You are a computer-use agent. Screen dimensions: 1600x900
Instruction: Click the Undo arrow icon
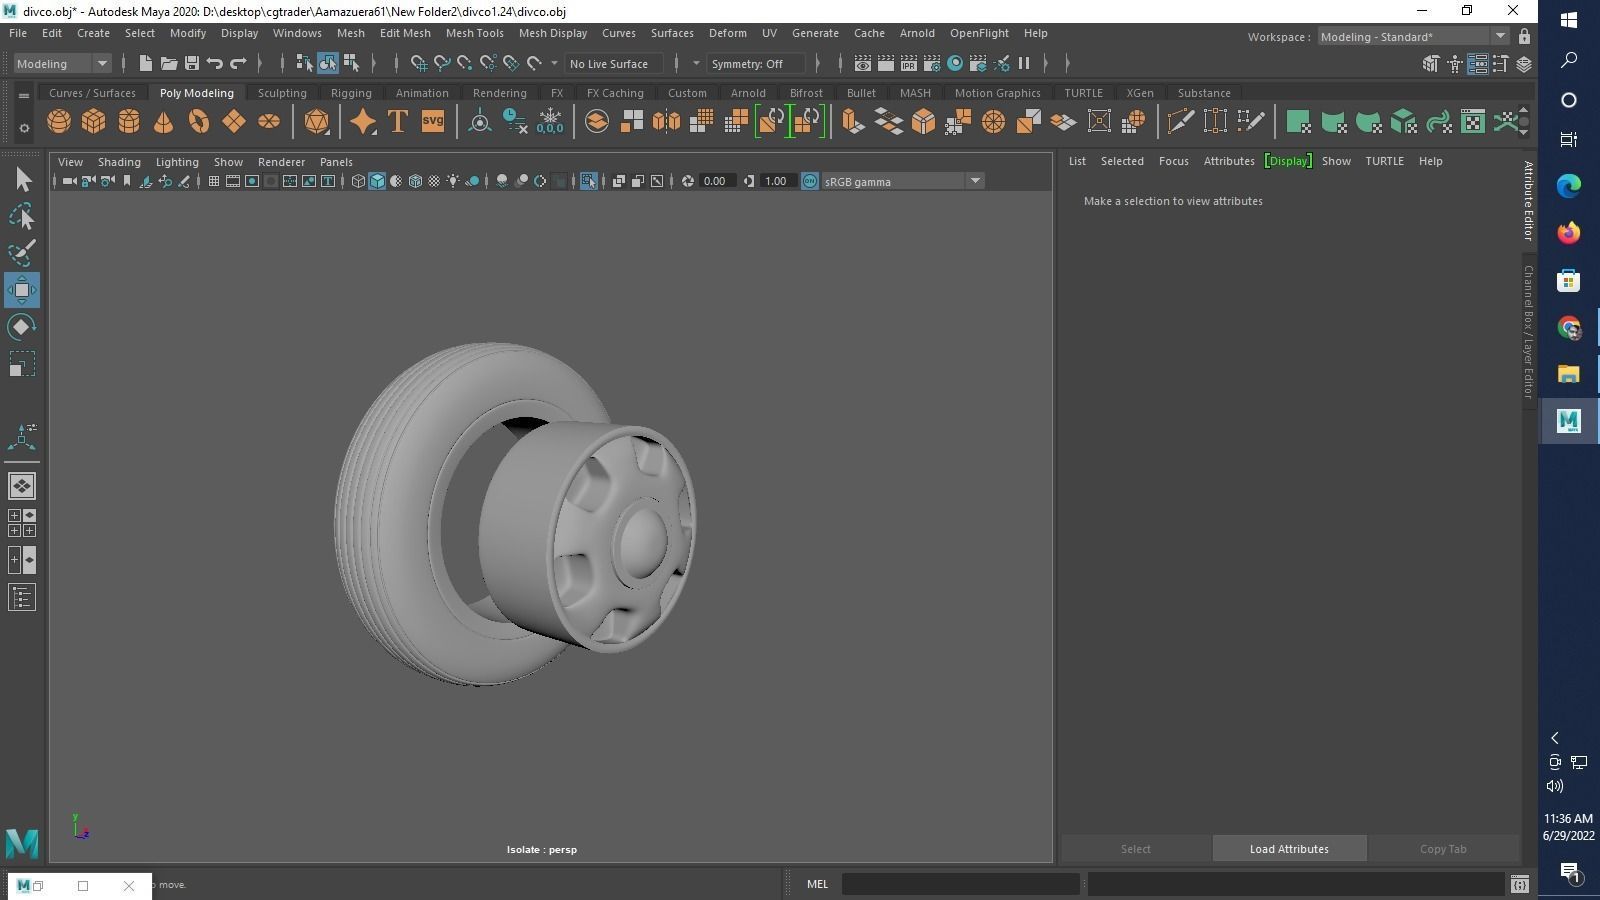click(x=215, y=64)
